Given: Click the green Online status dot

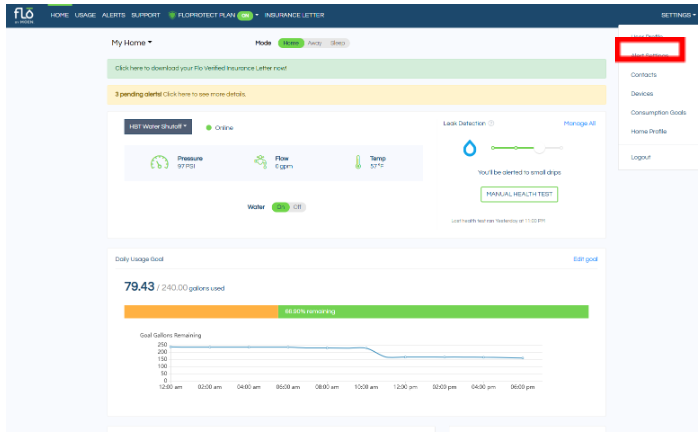Looking at the screenshot, I should pos(208,128).
